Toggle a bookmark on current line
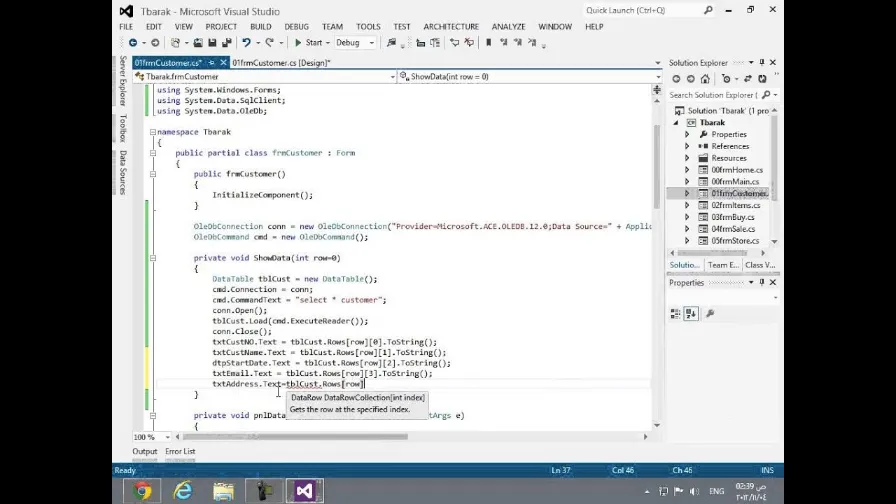The height and width of the screenshot is (504, 896). [x=489, y=43]
